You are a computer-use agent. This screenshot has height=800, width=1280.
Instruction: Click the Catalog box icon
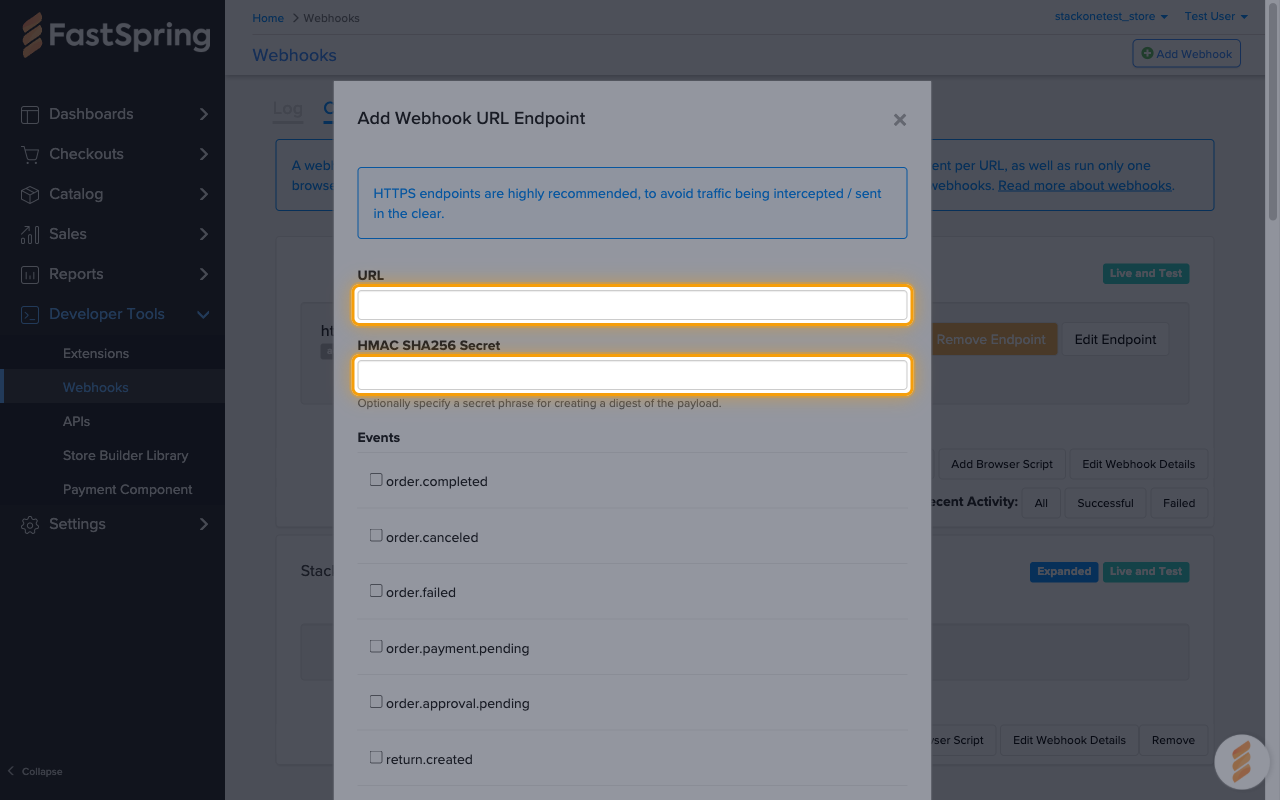pos(30,194)
